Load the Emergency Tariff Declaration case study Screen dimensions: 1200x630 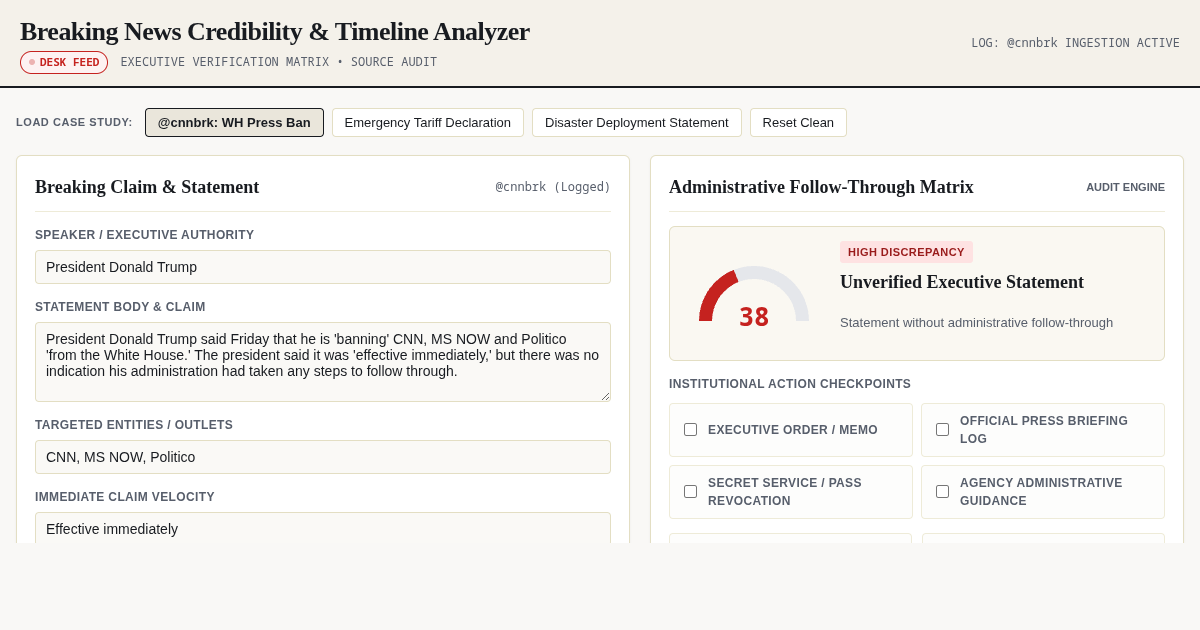(428, 122)
